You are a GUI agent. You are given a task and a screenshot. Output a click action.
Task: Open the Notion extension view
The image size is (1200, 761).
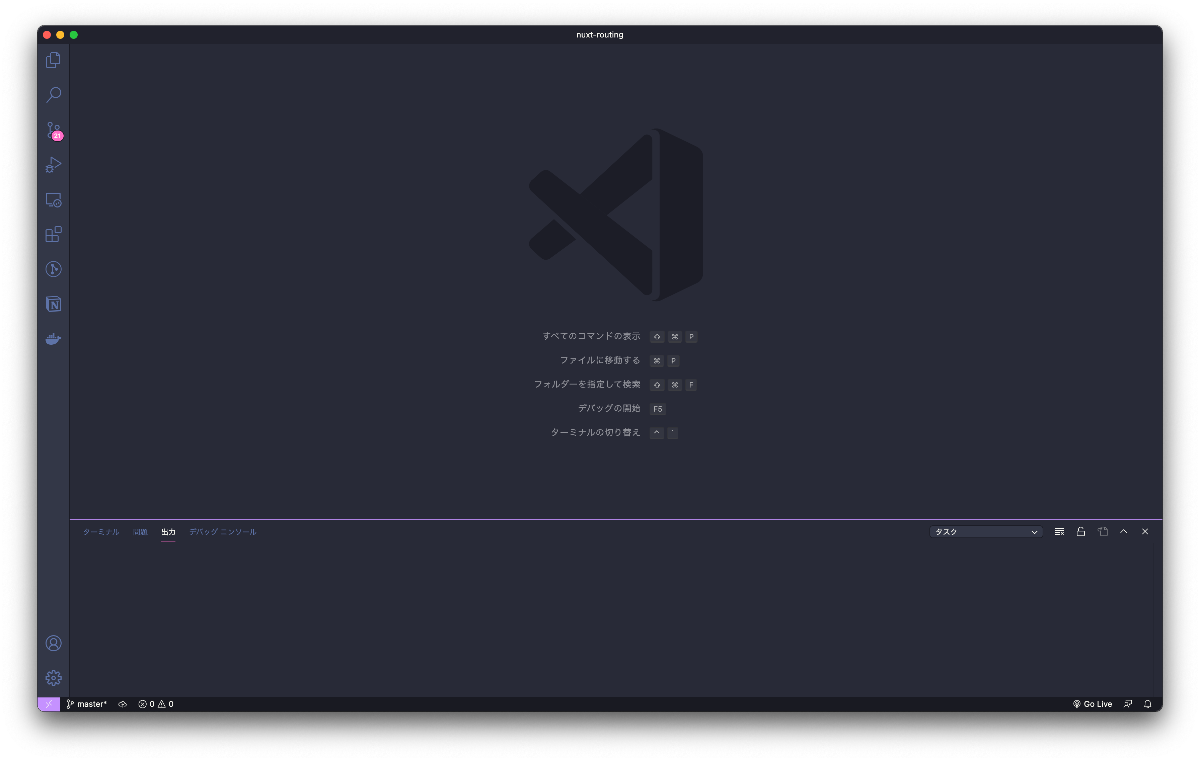(53, 304)
